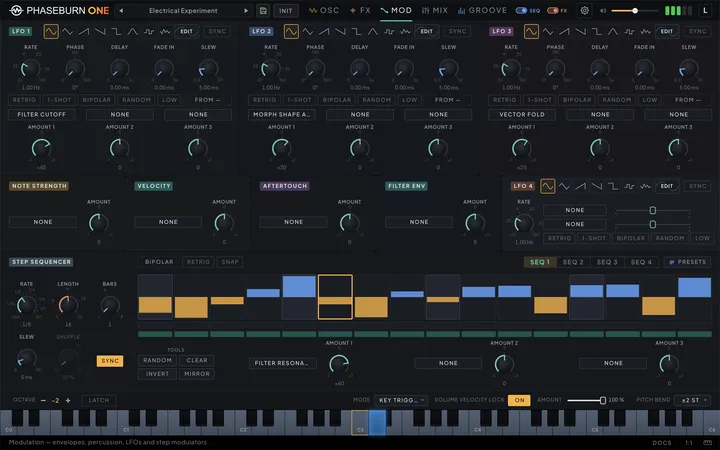
Task: Randomize steps with the RANDOM tool button
Action: click(158, 360)
